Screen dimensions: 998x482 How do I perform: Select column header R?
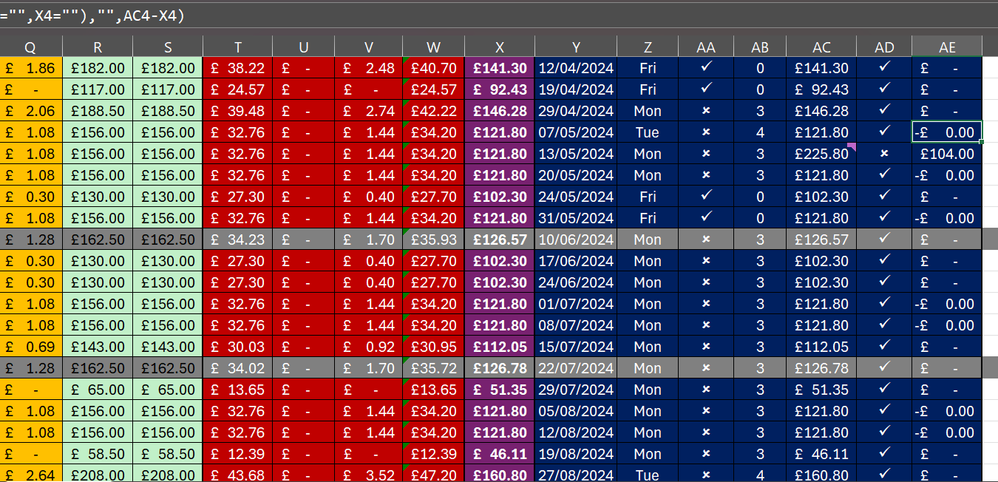tap(97, 47)
